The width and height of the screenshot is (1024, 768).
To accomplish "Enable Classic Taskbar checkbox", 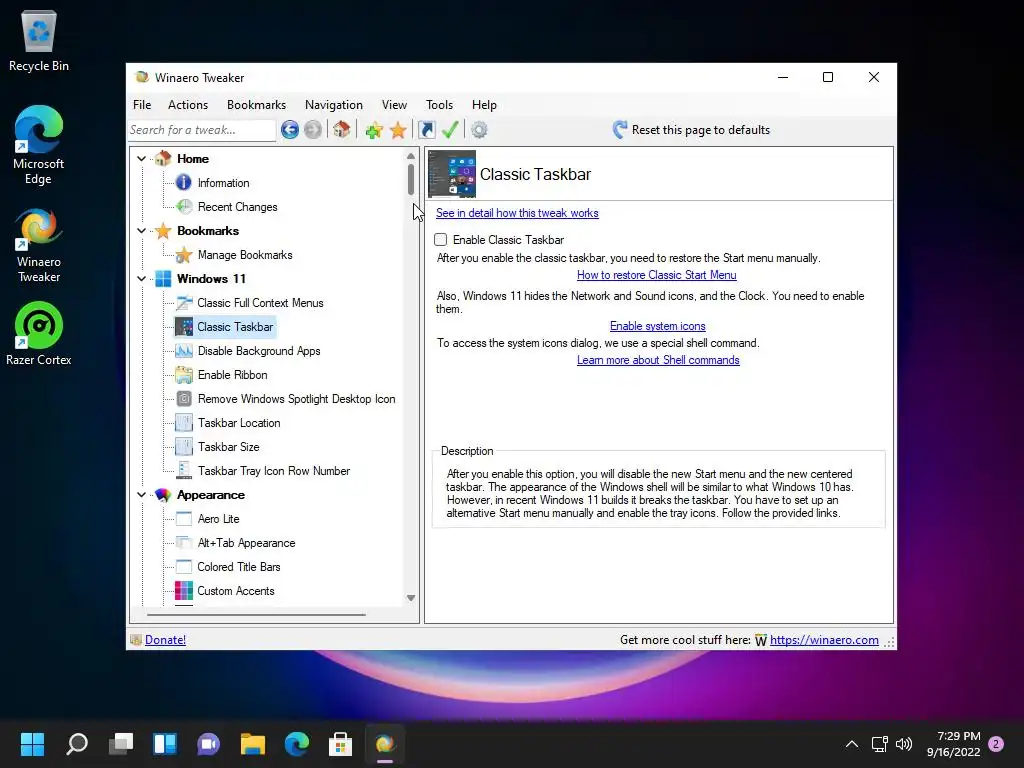I will [x=441, y=240].
